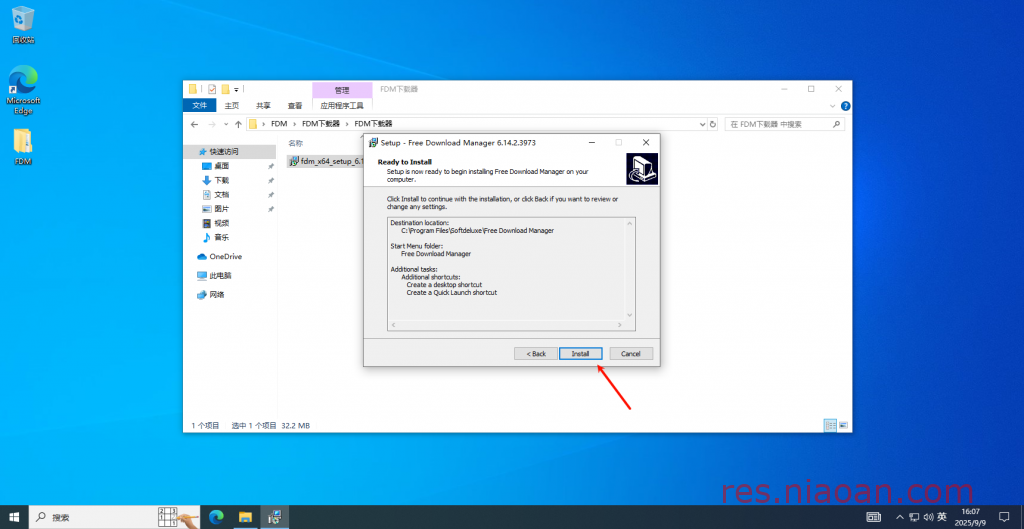Viewport: 1024px width, 529px height.
Task: Click the 名称 column header
Action: click(x=296, y=143)
